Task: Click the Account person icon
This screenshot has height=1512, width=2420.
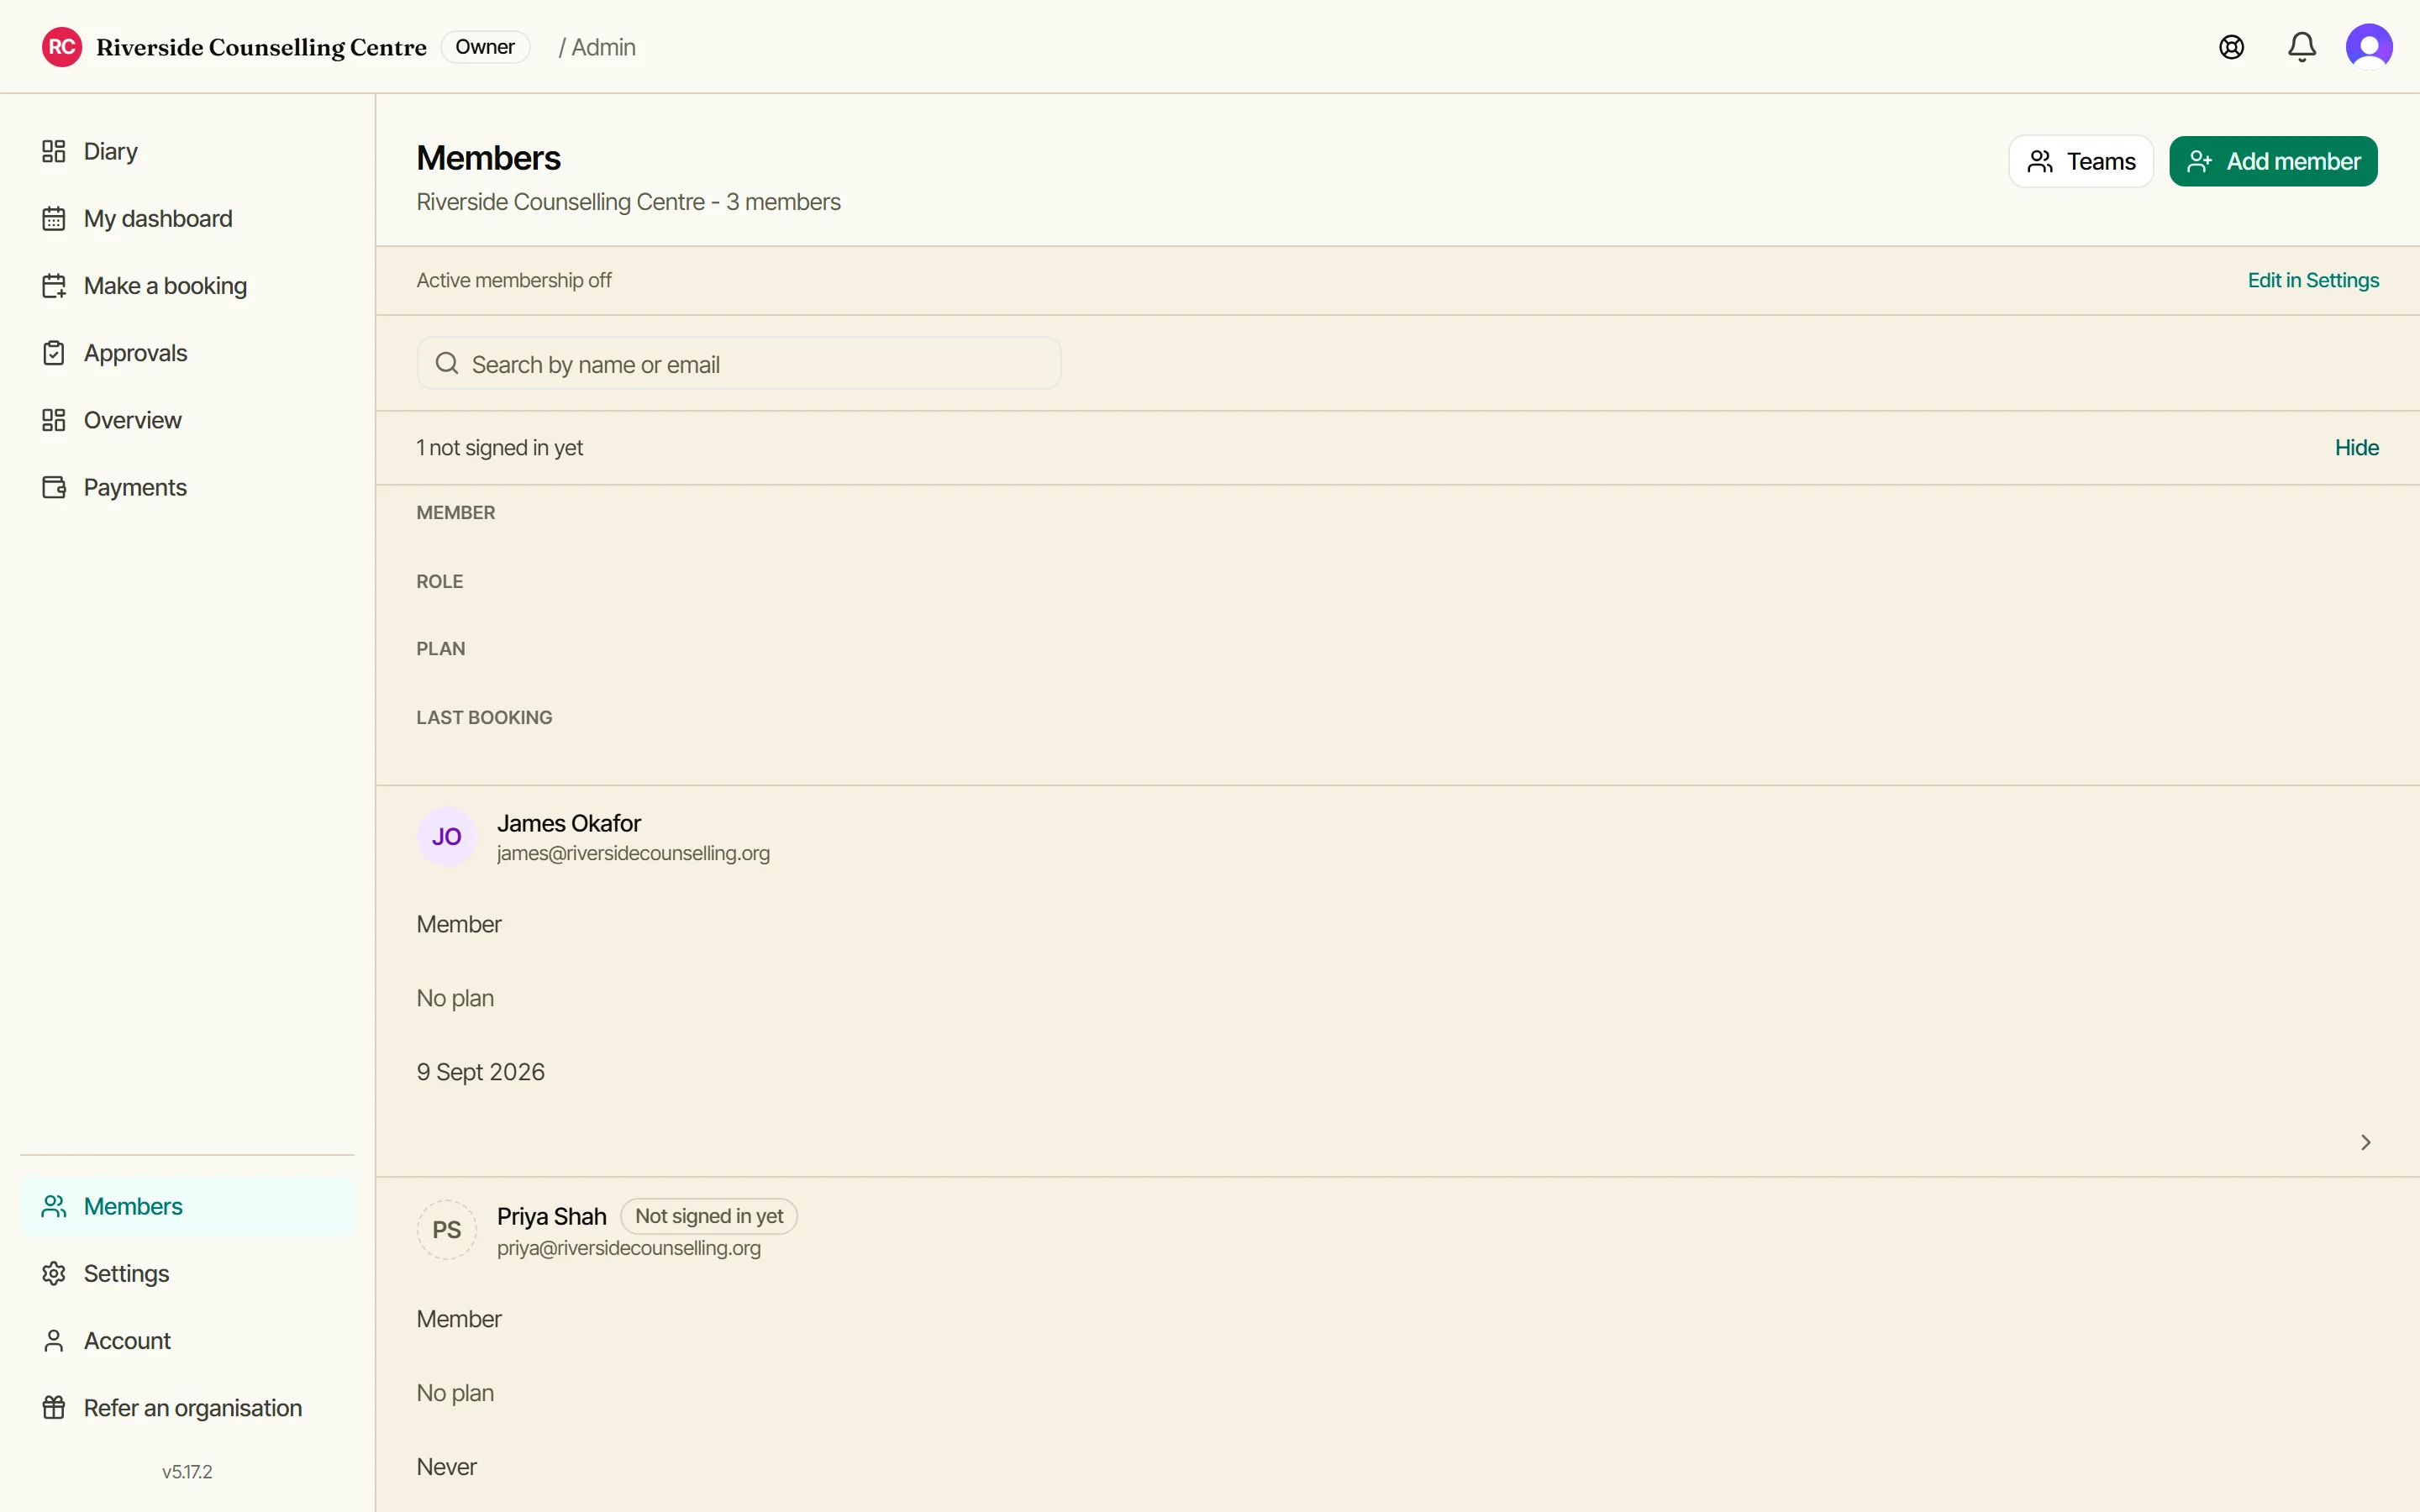Action: pos(54,1341)
